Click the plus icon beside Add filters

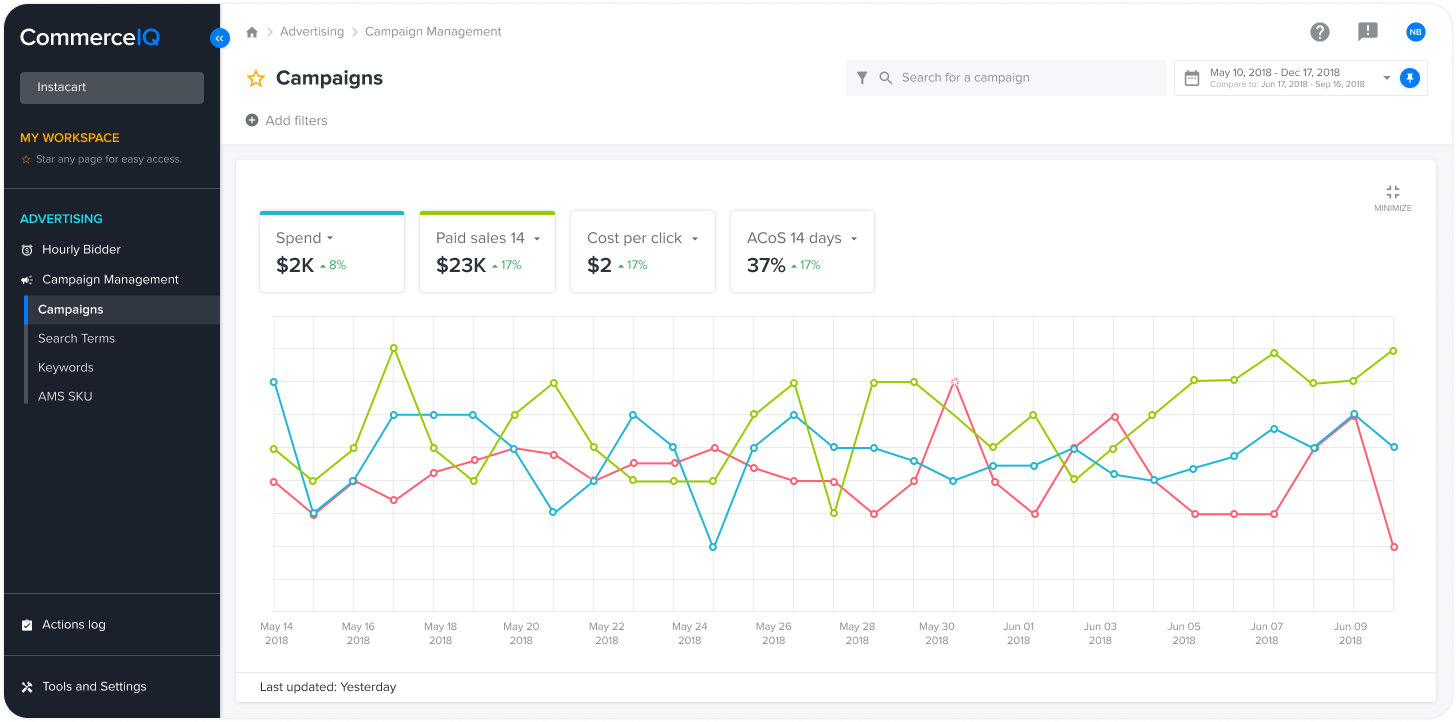(x=252, y=121)
